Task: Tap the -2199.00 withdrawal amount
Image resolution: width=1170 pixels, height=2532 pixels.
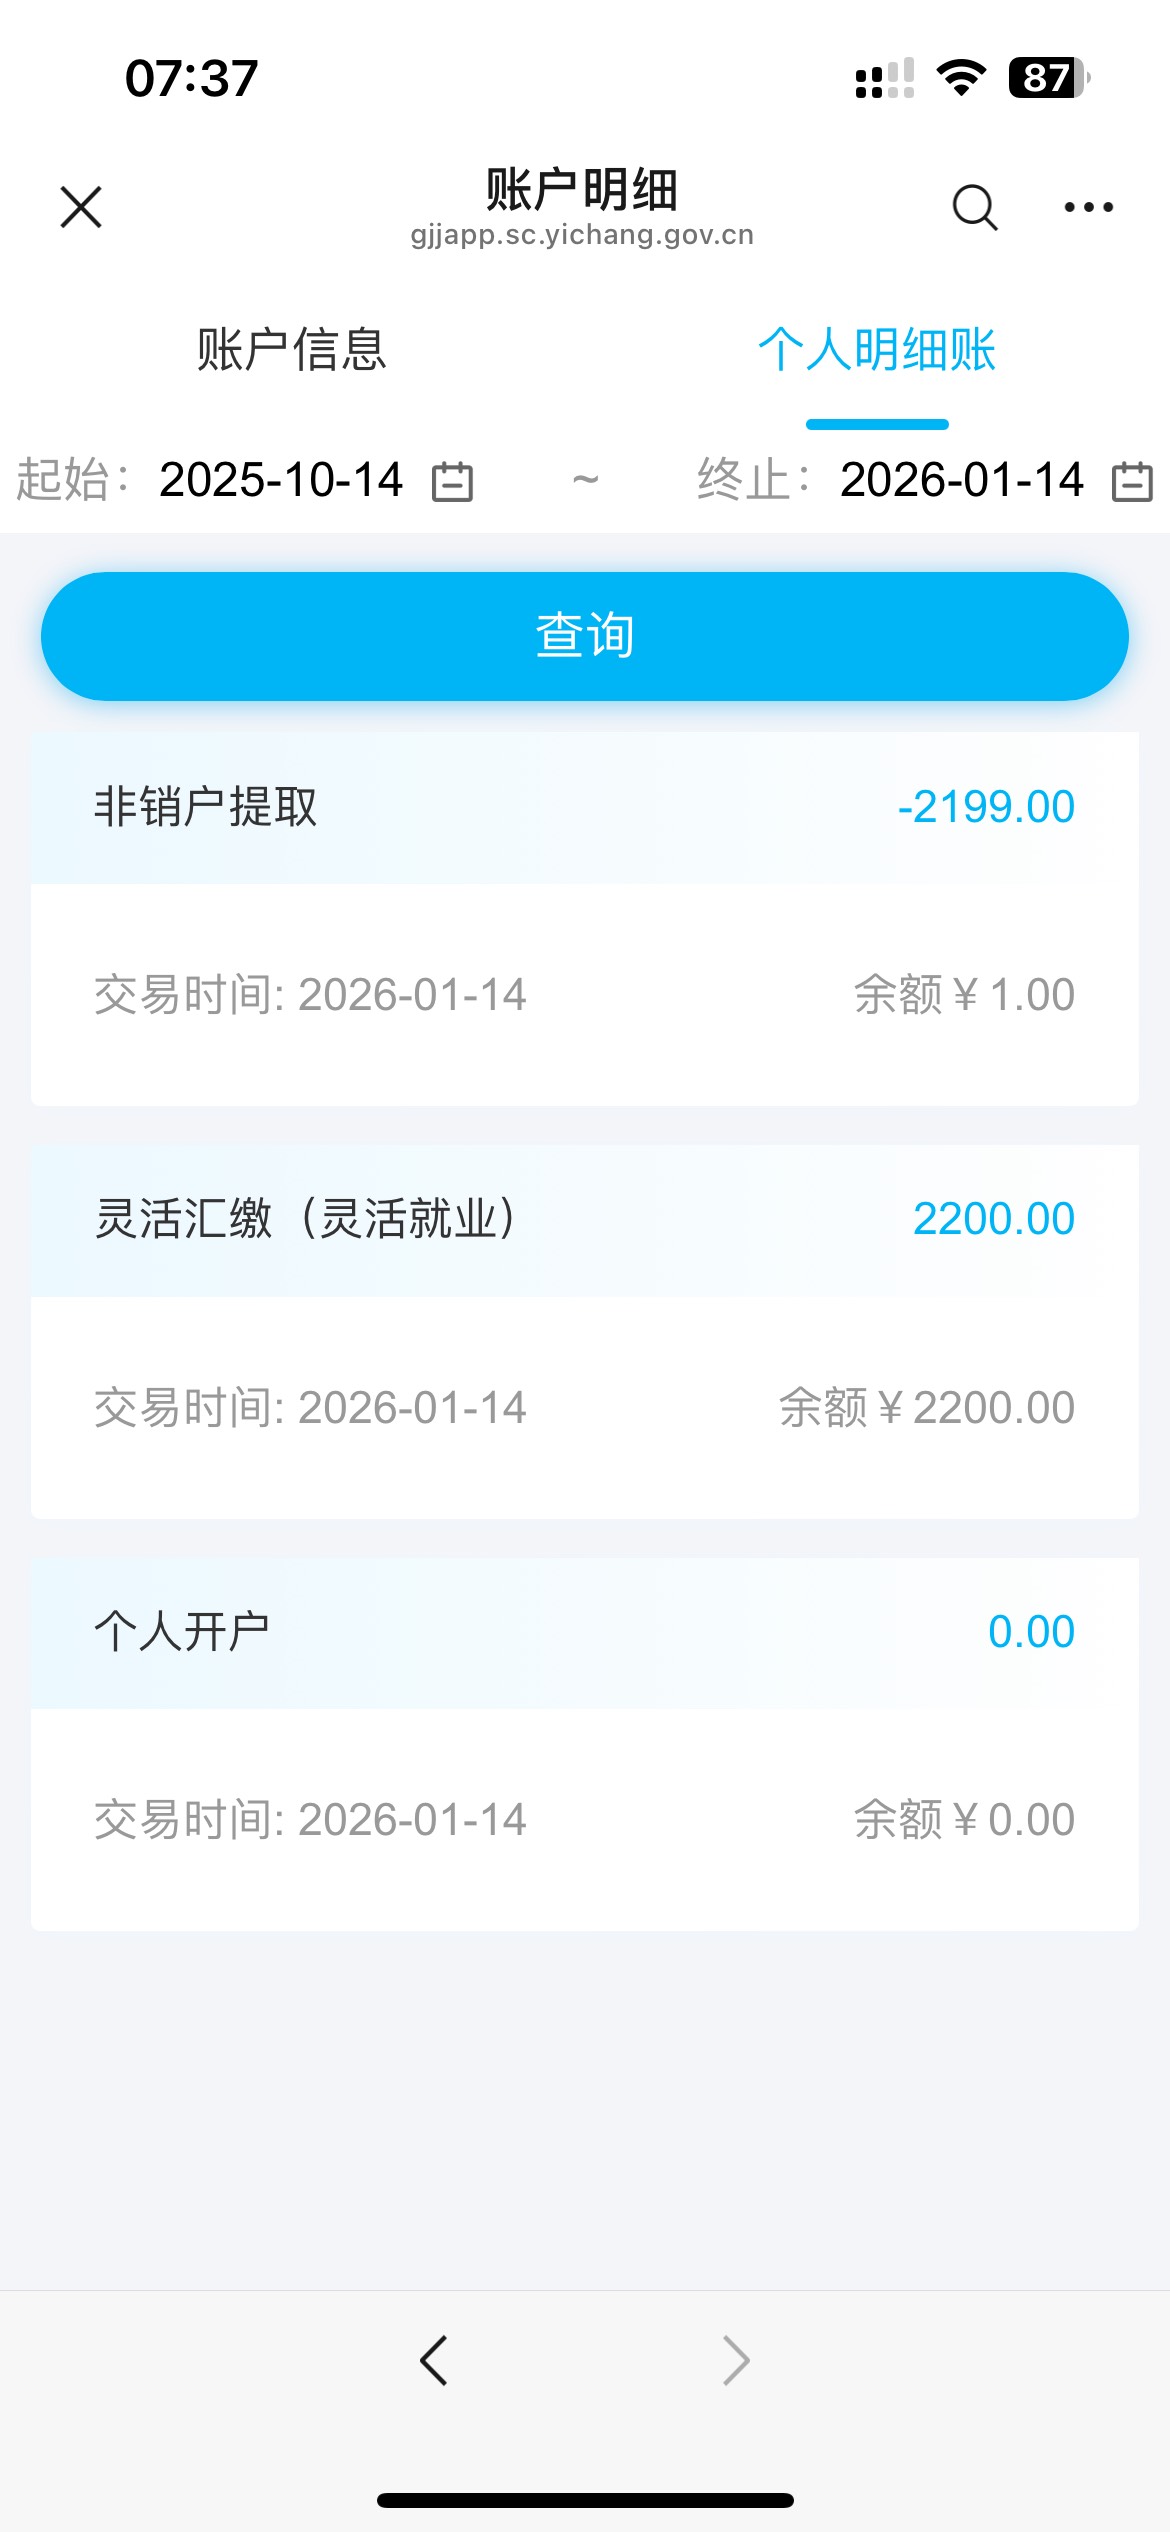Action: pyautogui.click(x=986, y=807)
